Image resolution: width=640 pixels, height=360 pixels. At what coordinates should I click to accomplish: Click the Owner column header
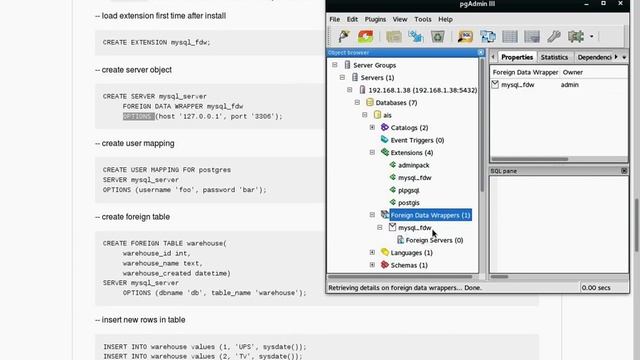pyautogui.click(x=573, y=72)
